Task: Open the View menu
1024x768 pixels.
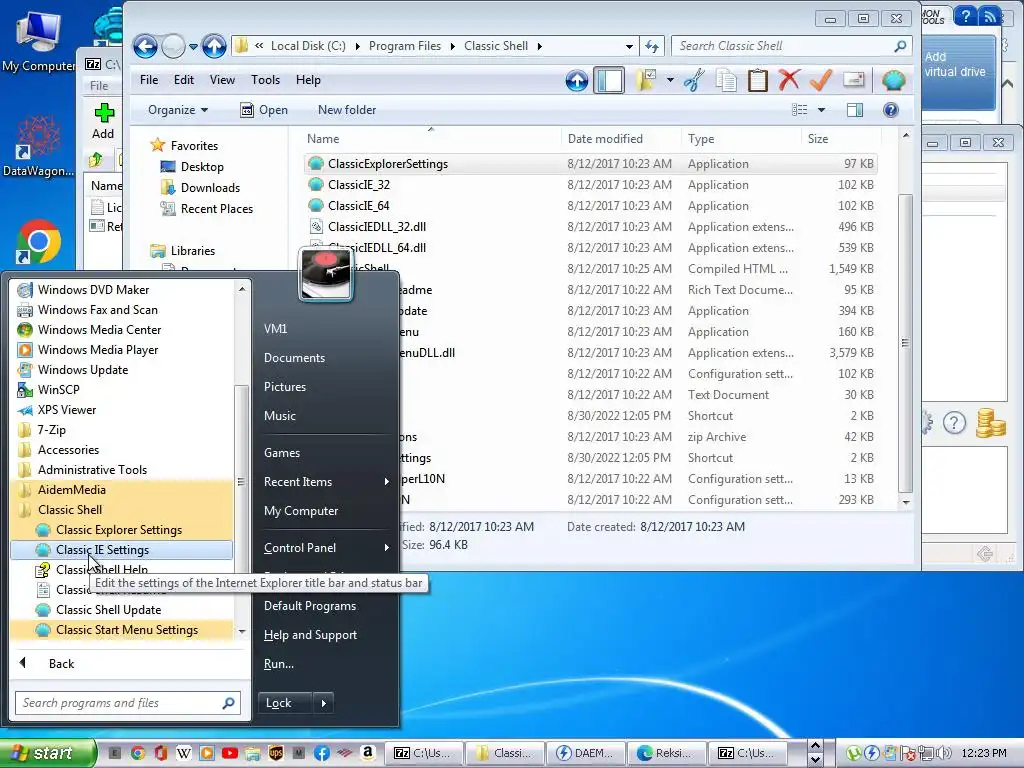Action: [x=222, y=80]
